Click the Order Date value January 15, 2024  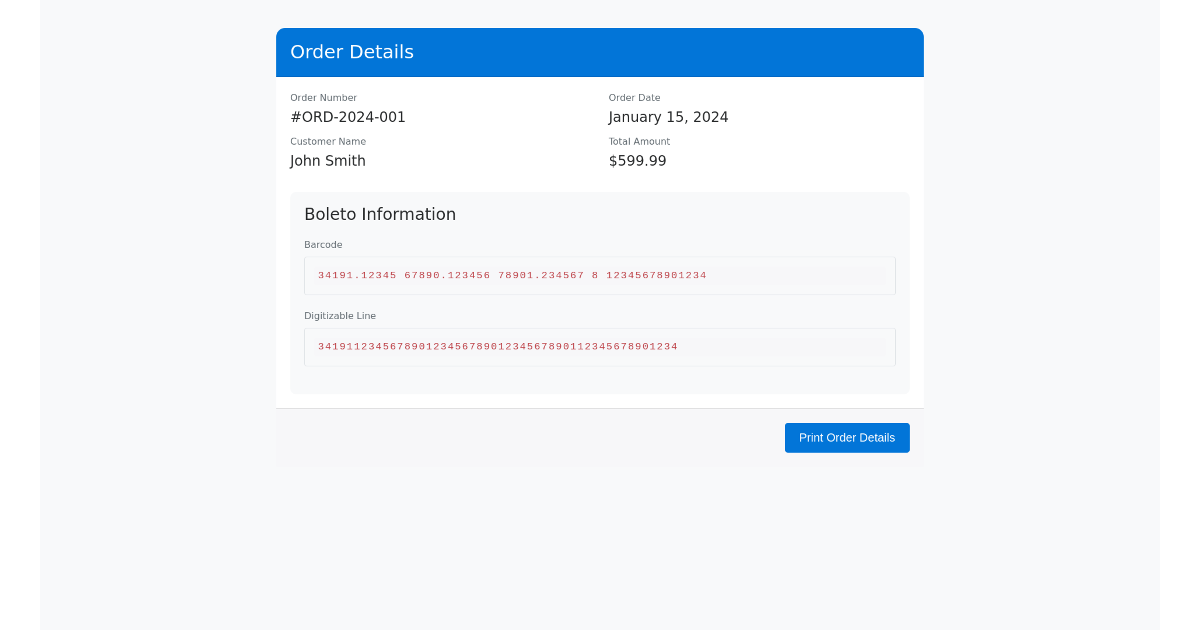click(668, 117)
